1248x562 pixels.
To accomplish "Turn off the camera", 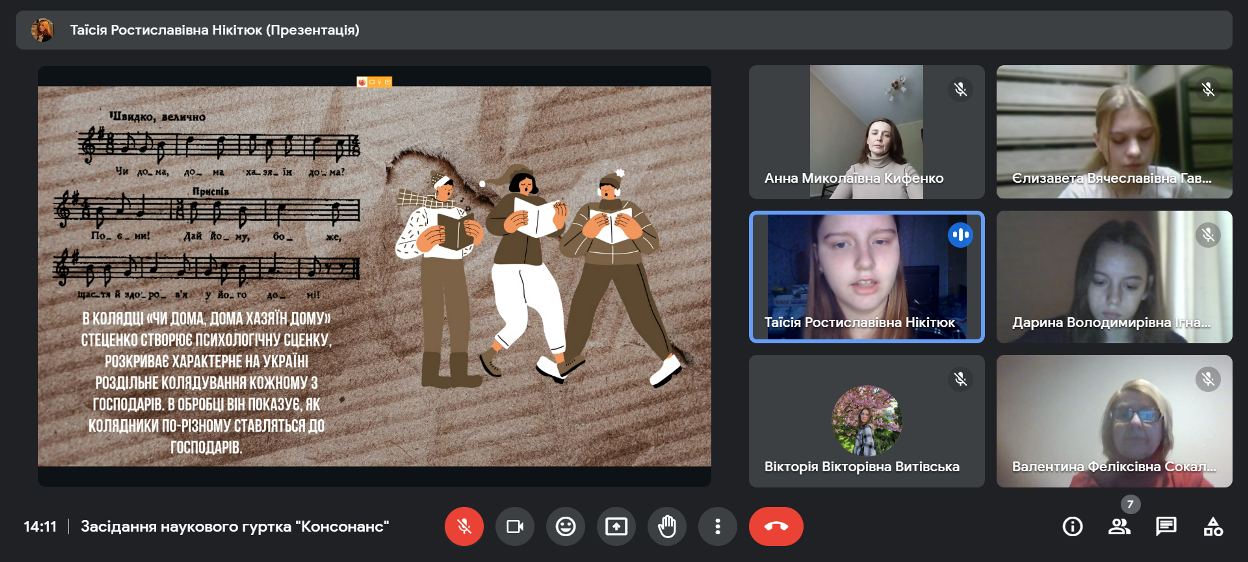I will (515, 526).
